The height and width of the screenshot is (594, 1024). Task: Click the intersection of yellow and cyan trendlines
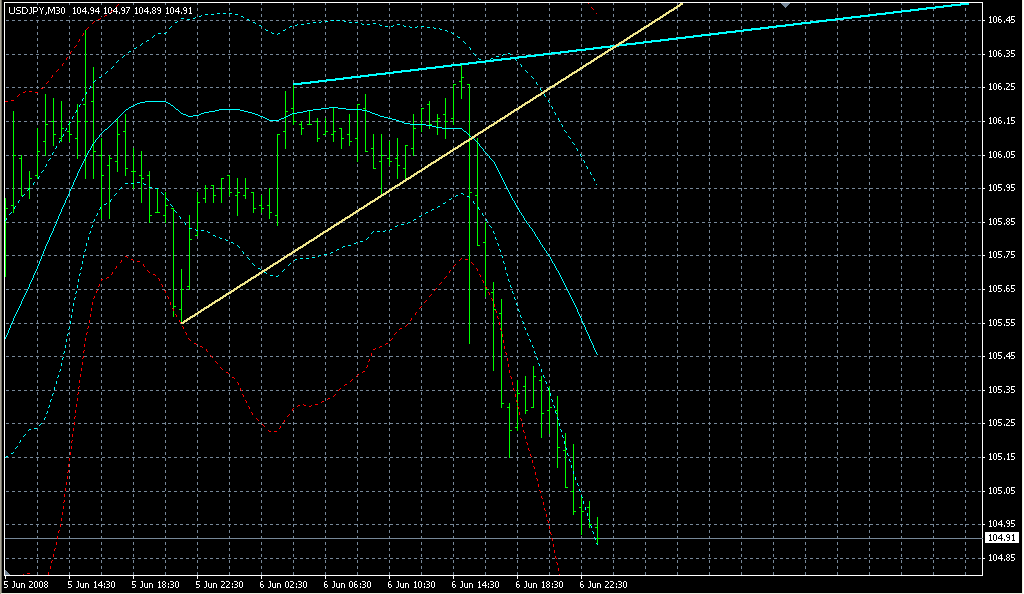(x=617, y=45)
